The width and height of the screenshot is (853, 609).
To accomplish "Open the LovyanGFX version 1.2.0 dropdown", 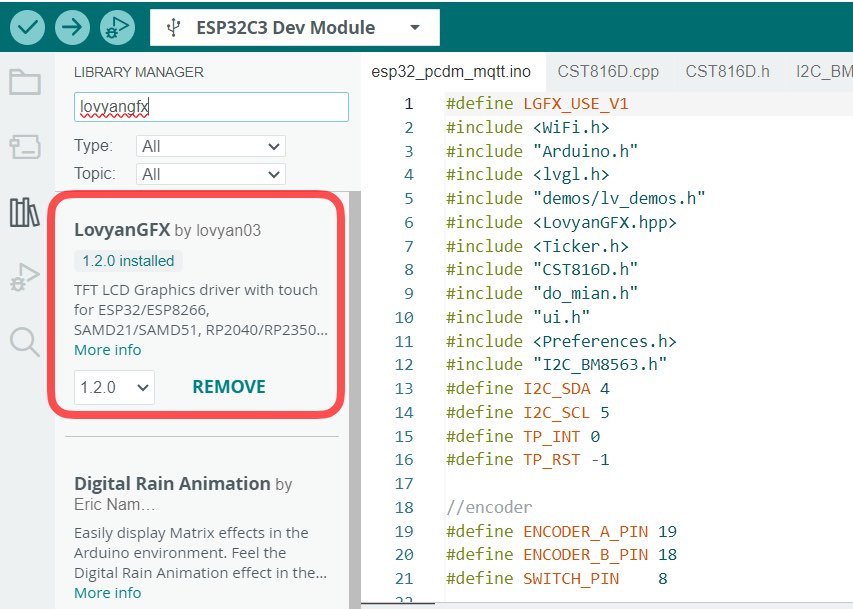I will click(x=114, y=387).
